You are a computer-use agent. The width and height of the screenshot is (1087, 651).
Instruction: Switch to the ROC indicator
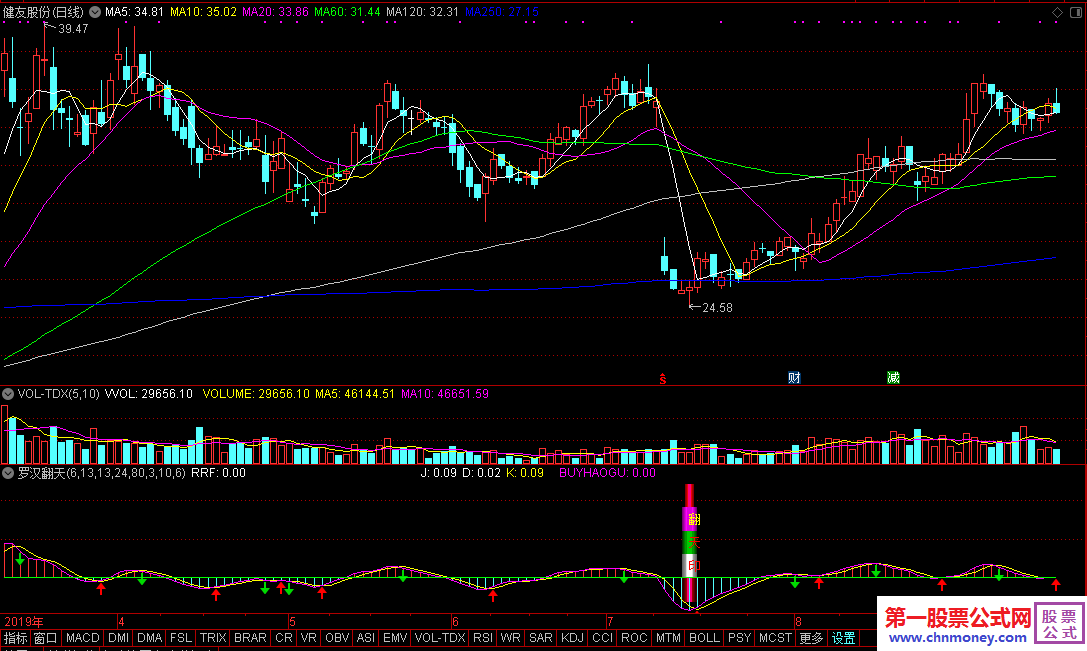(634, 638)
